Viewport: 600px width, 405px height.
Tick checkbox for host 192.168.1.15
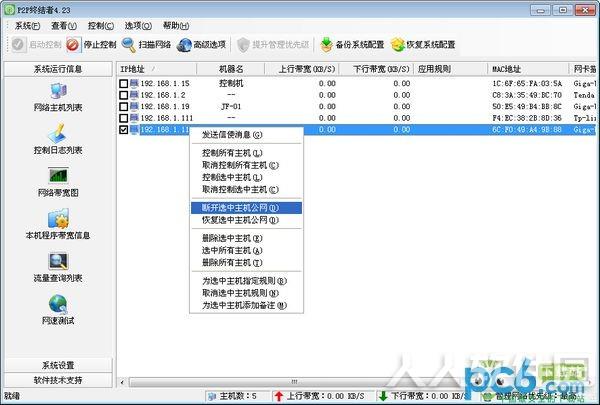click(x=124, y=83)
